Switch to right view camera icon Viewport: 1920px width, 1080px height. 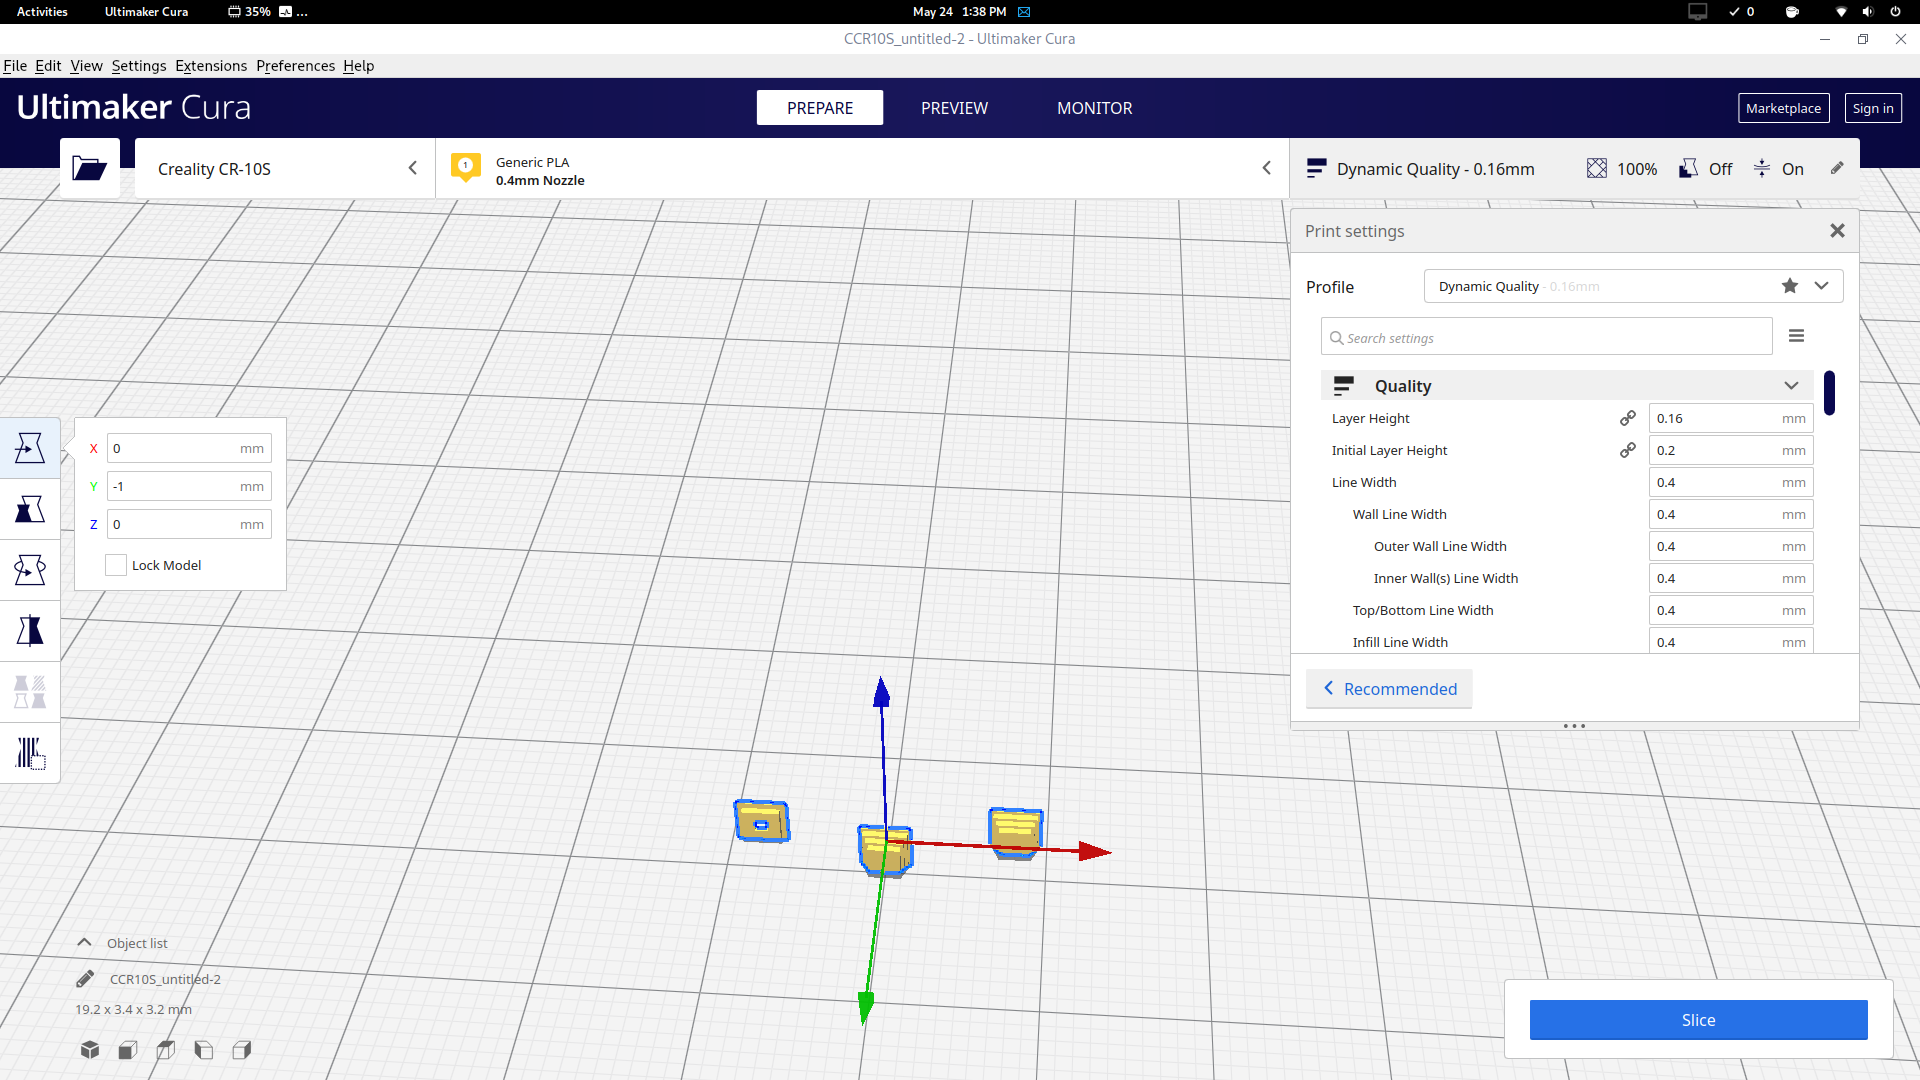pyautogui.click(x=242, y=1049)
